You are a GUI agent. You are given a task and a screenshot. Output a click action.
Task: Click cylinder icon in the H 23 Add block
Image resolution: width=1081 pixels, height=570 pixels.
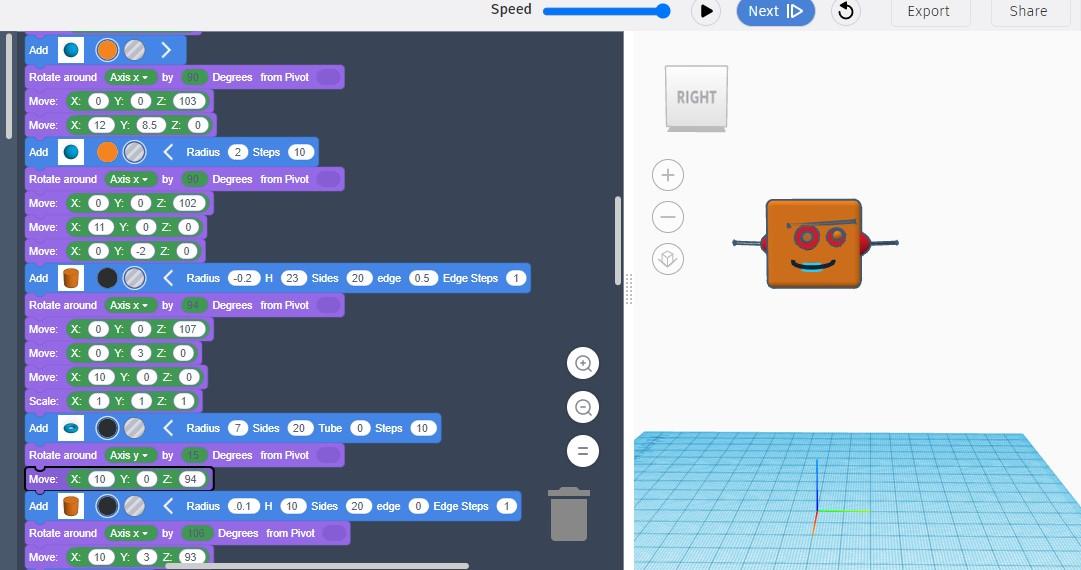71,278
